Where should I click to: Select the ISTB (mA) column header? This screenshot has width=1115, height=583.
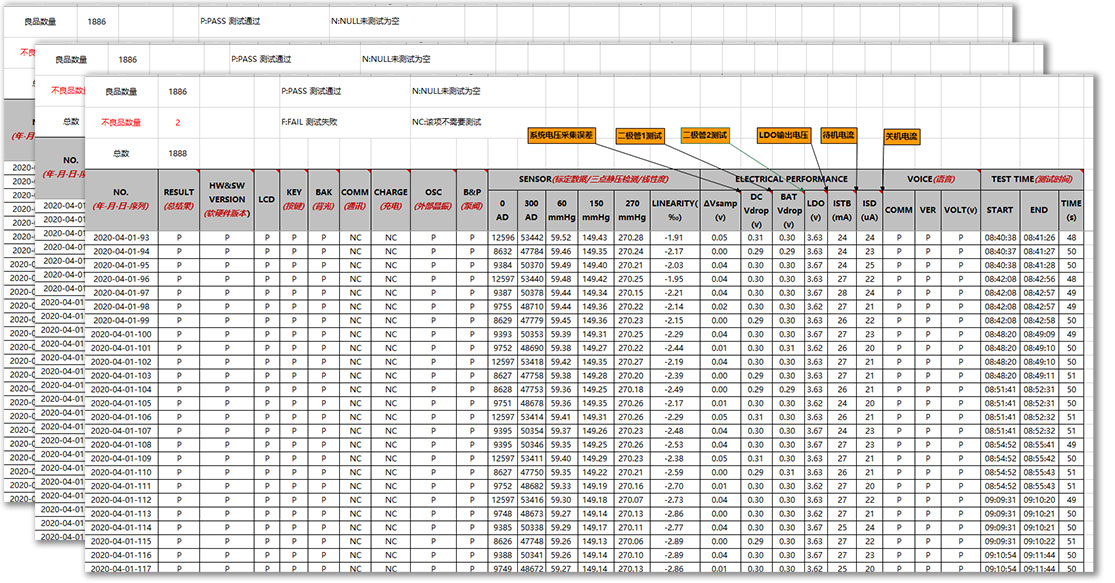pyautogui.click(x=842, y=210)
